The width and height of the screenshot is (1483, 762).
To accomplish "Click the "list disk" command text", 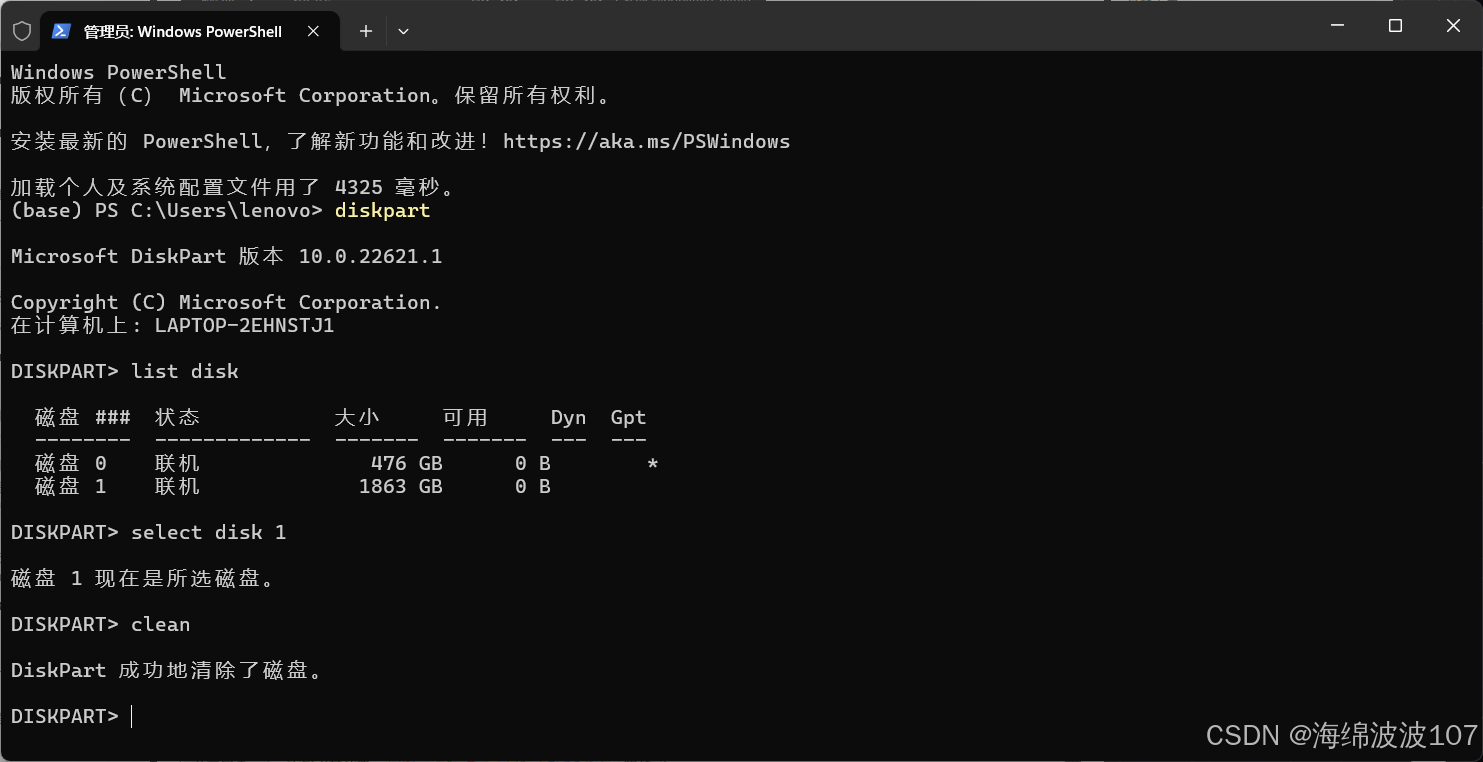I will click(x=185, y=371).
